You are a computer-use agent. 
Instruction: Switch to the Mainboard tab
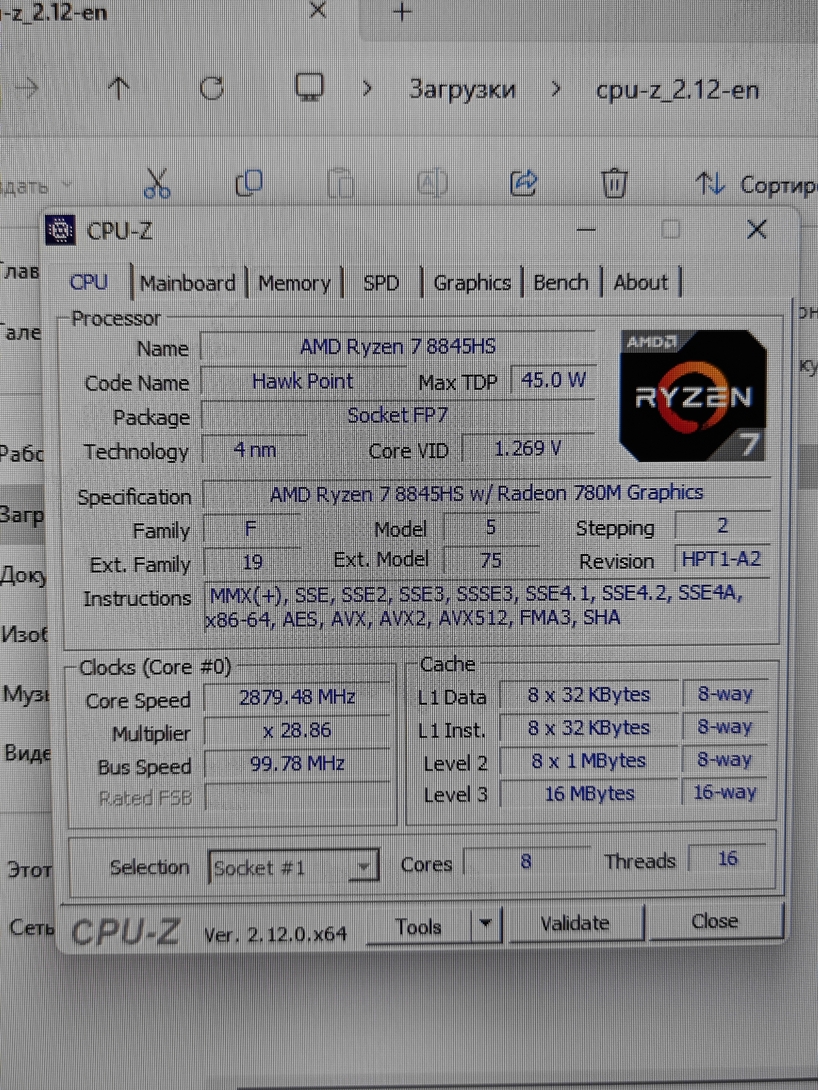[x=188, y=283]
